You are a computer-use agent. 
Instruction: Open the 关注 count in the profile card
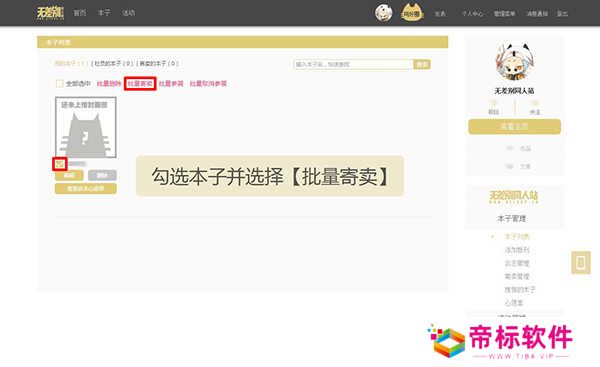(x=535, y=107)
